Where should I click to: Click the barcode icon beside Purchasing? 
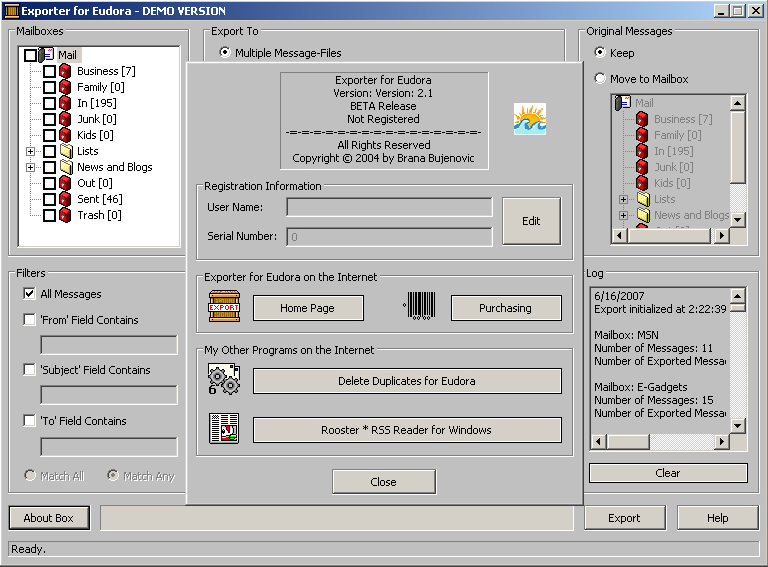420,306
